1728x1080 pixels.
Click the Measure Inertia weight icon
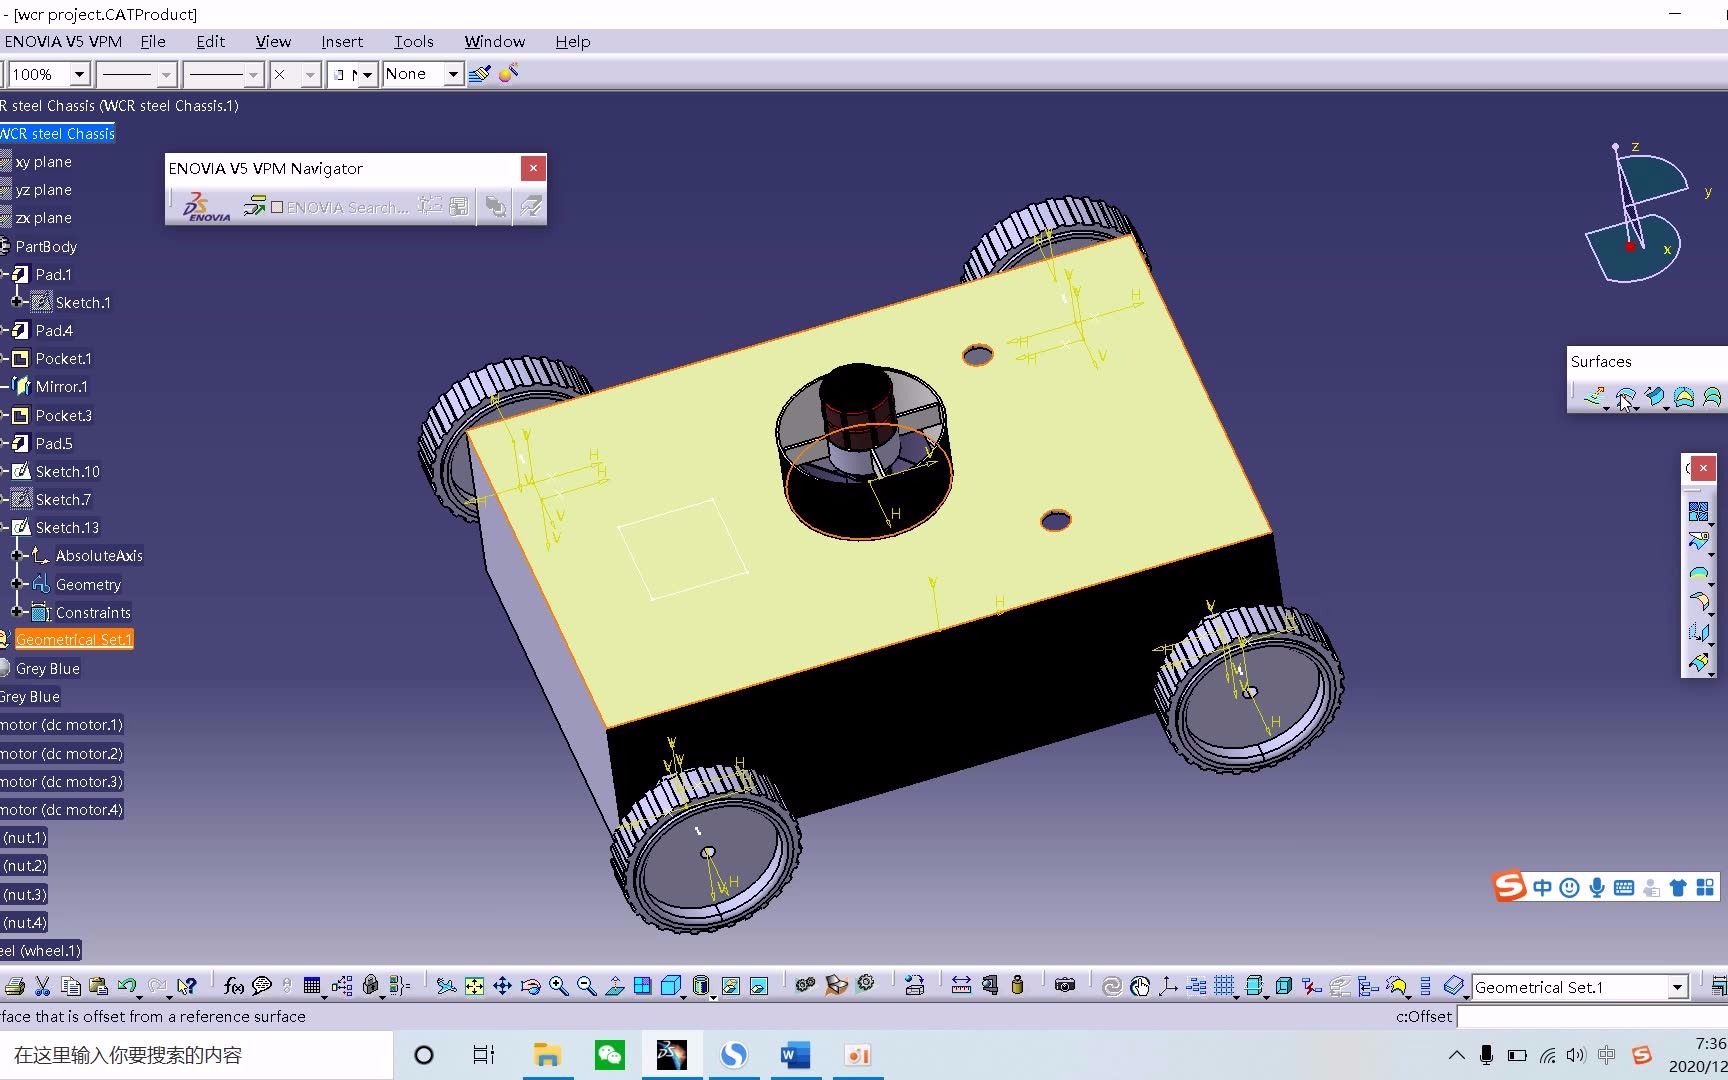(x=1018, y=986)
